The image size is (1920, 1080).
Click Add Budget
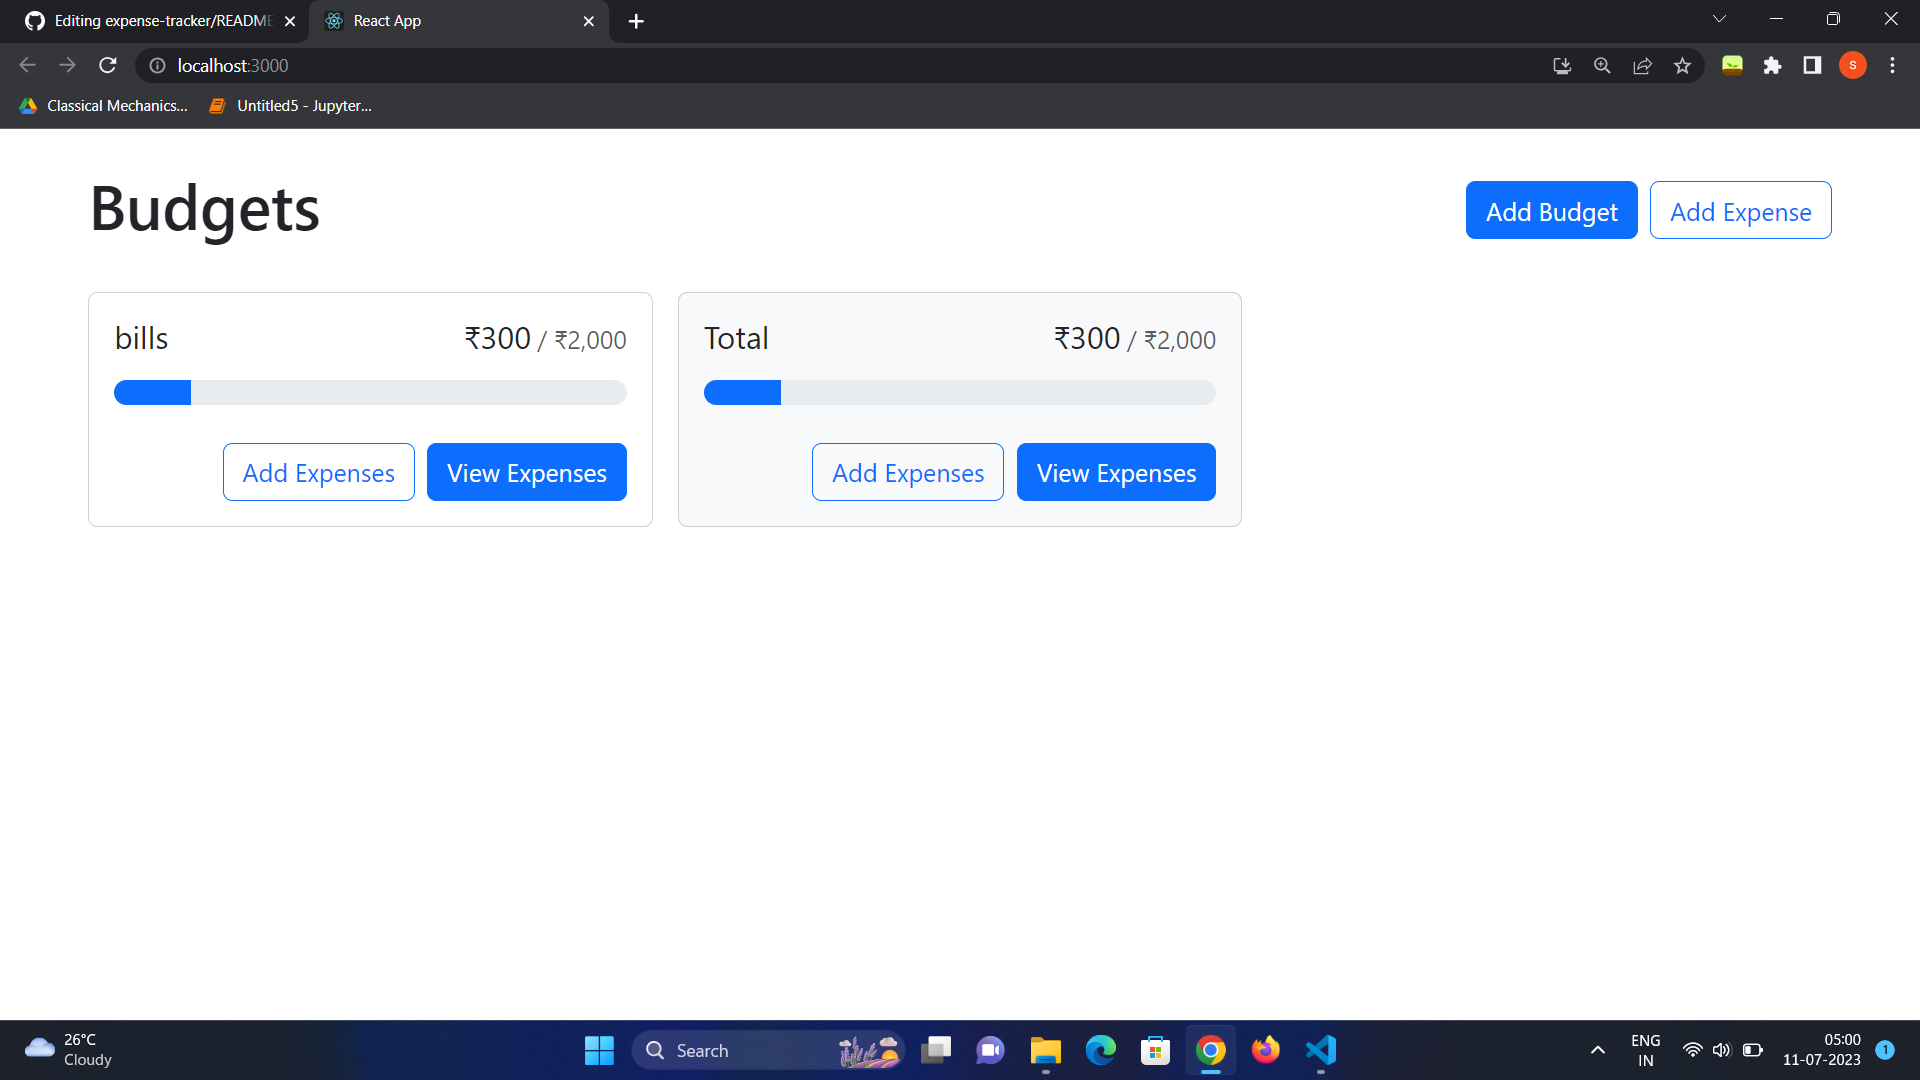(1551, 210)
